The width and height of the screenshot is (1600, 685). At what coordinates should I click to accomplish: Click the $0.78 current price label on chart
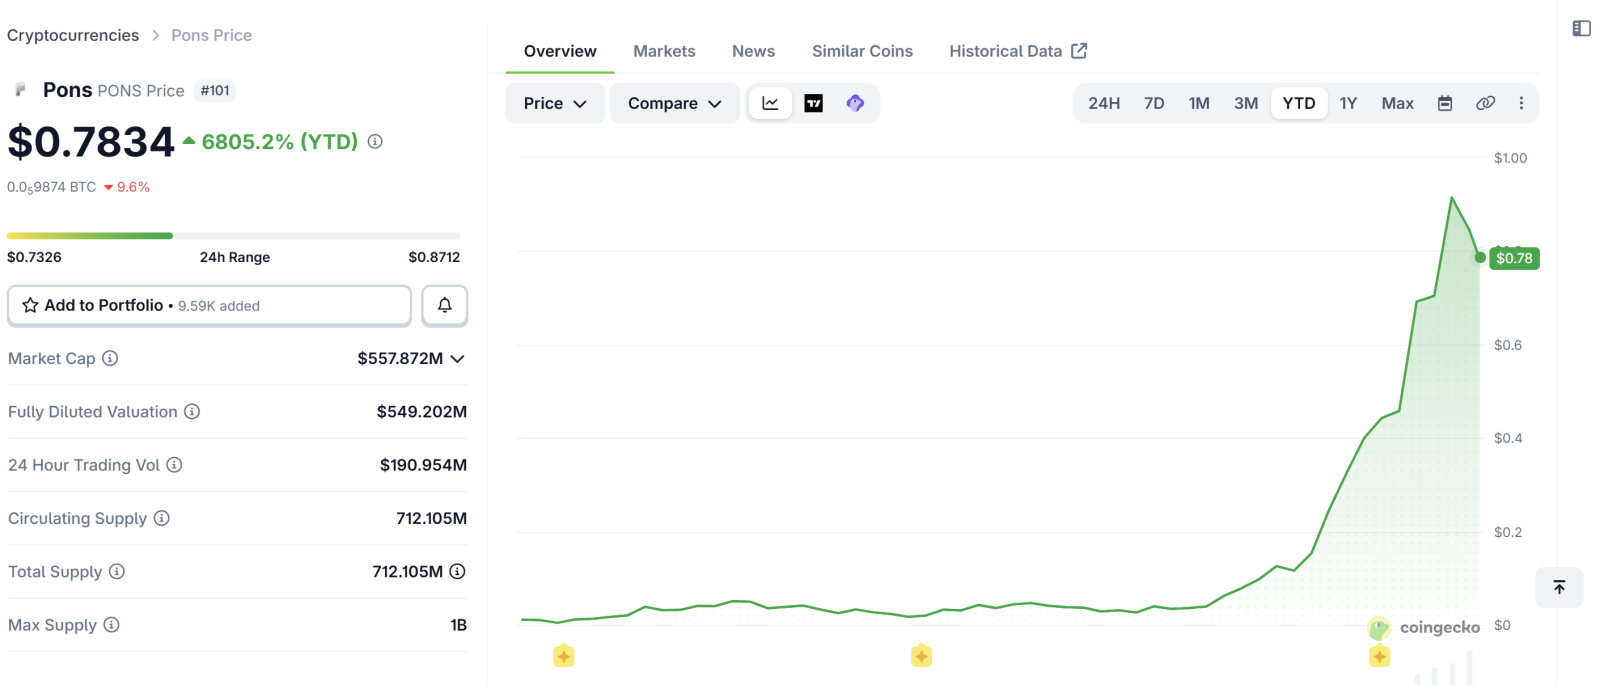(x=1514, y=258)
